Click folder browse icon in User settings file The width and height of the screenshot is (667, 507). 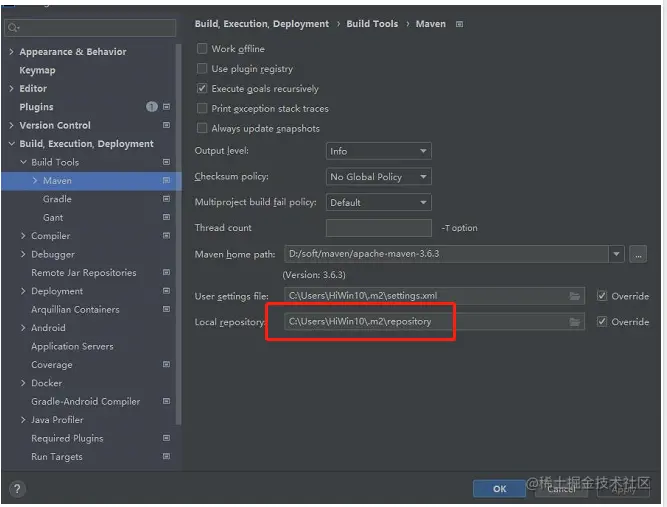pyautogui.click(x=575, y=296)
